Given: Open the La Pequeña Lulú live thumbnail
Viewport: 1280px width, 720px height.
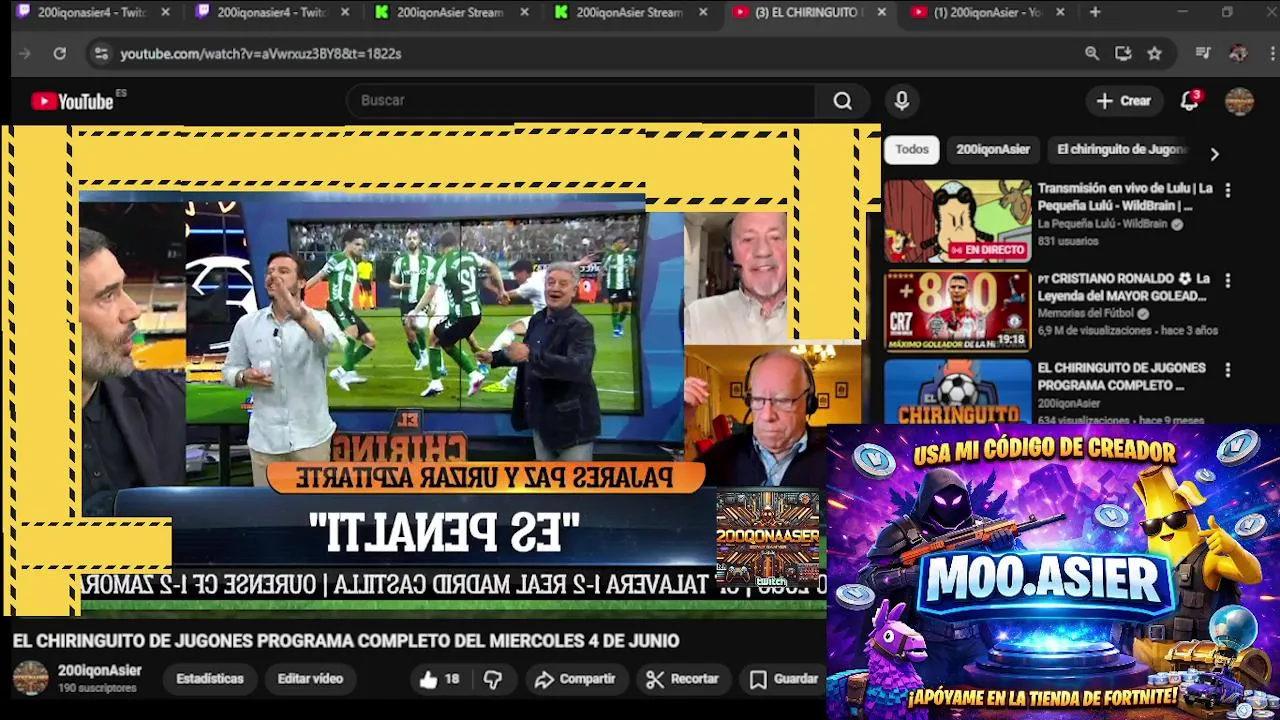Looking at the screenshot, I should pos(957,221).
